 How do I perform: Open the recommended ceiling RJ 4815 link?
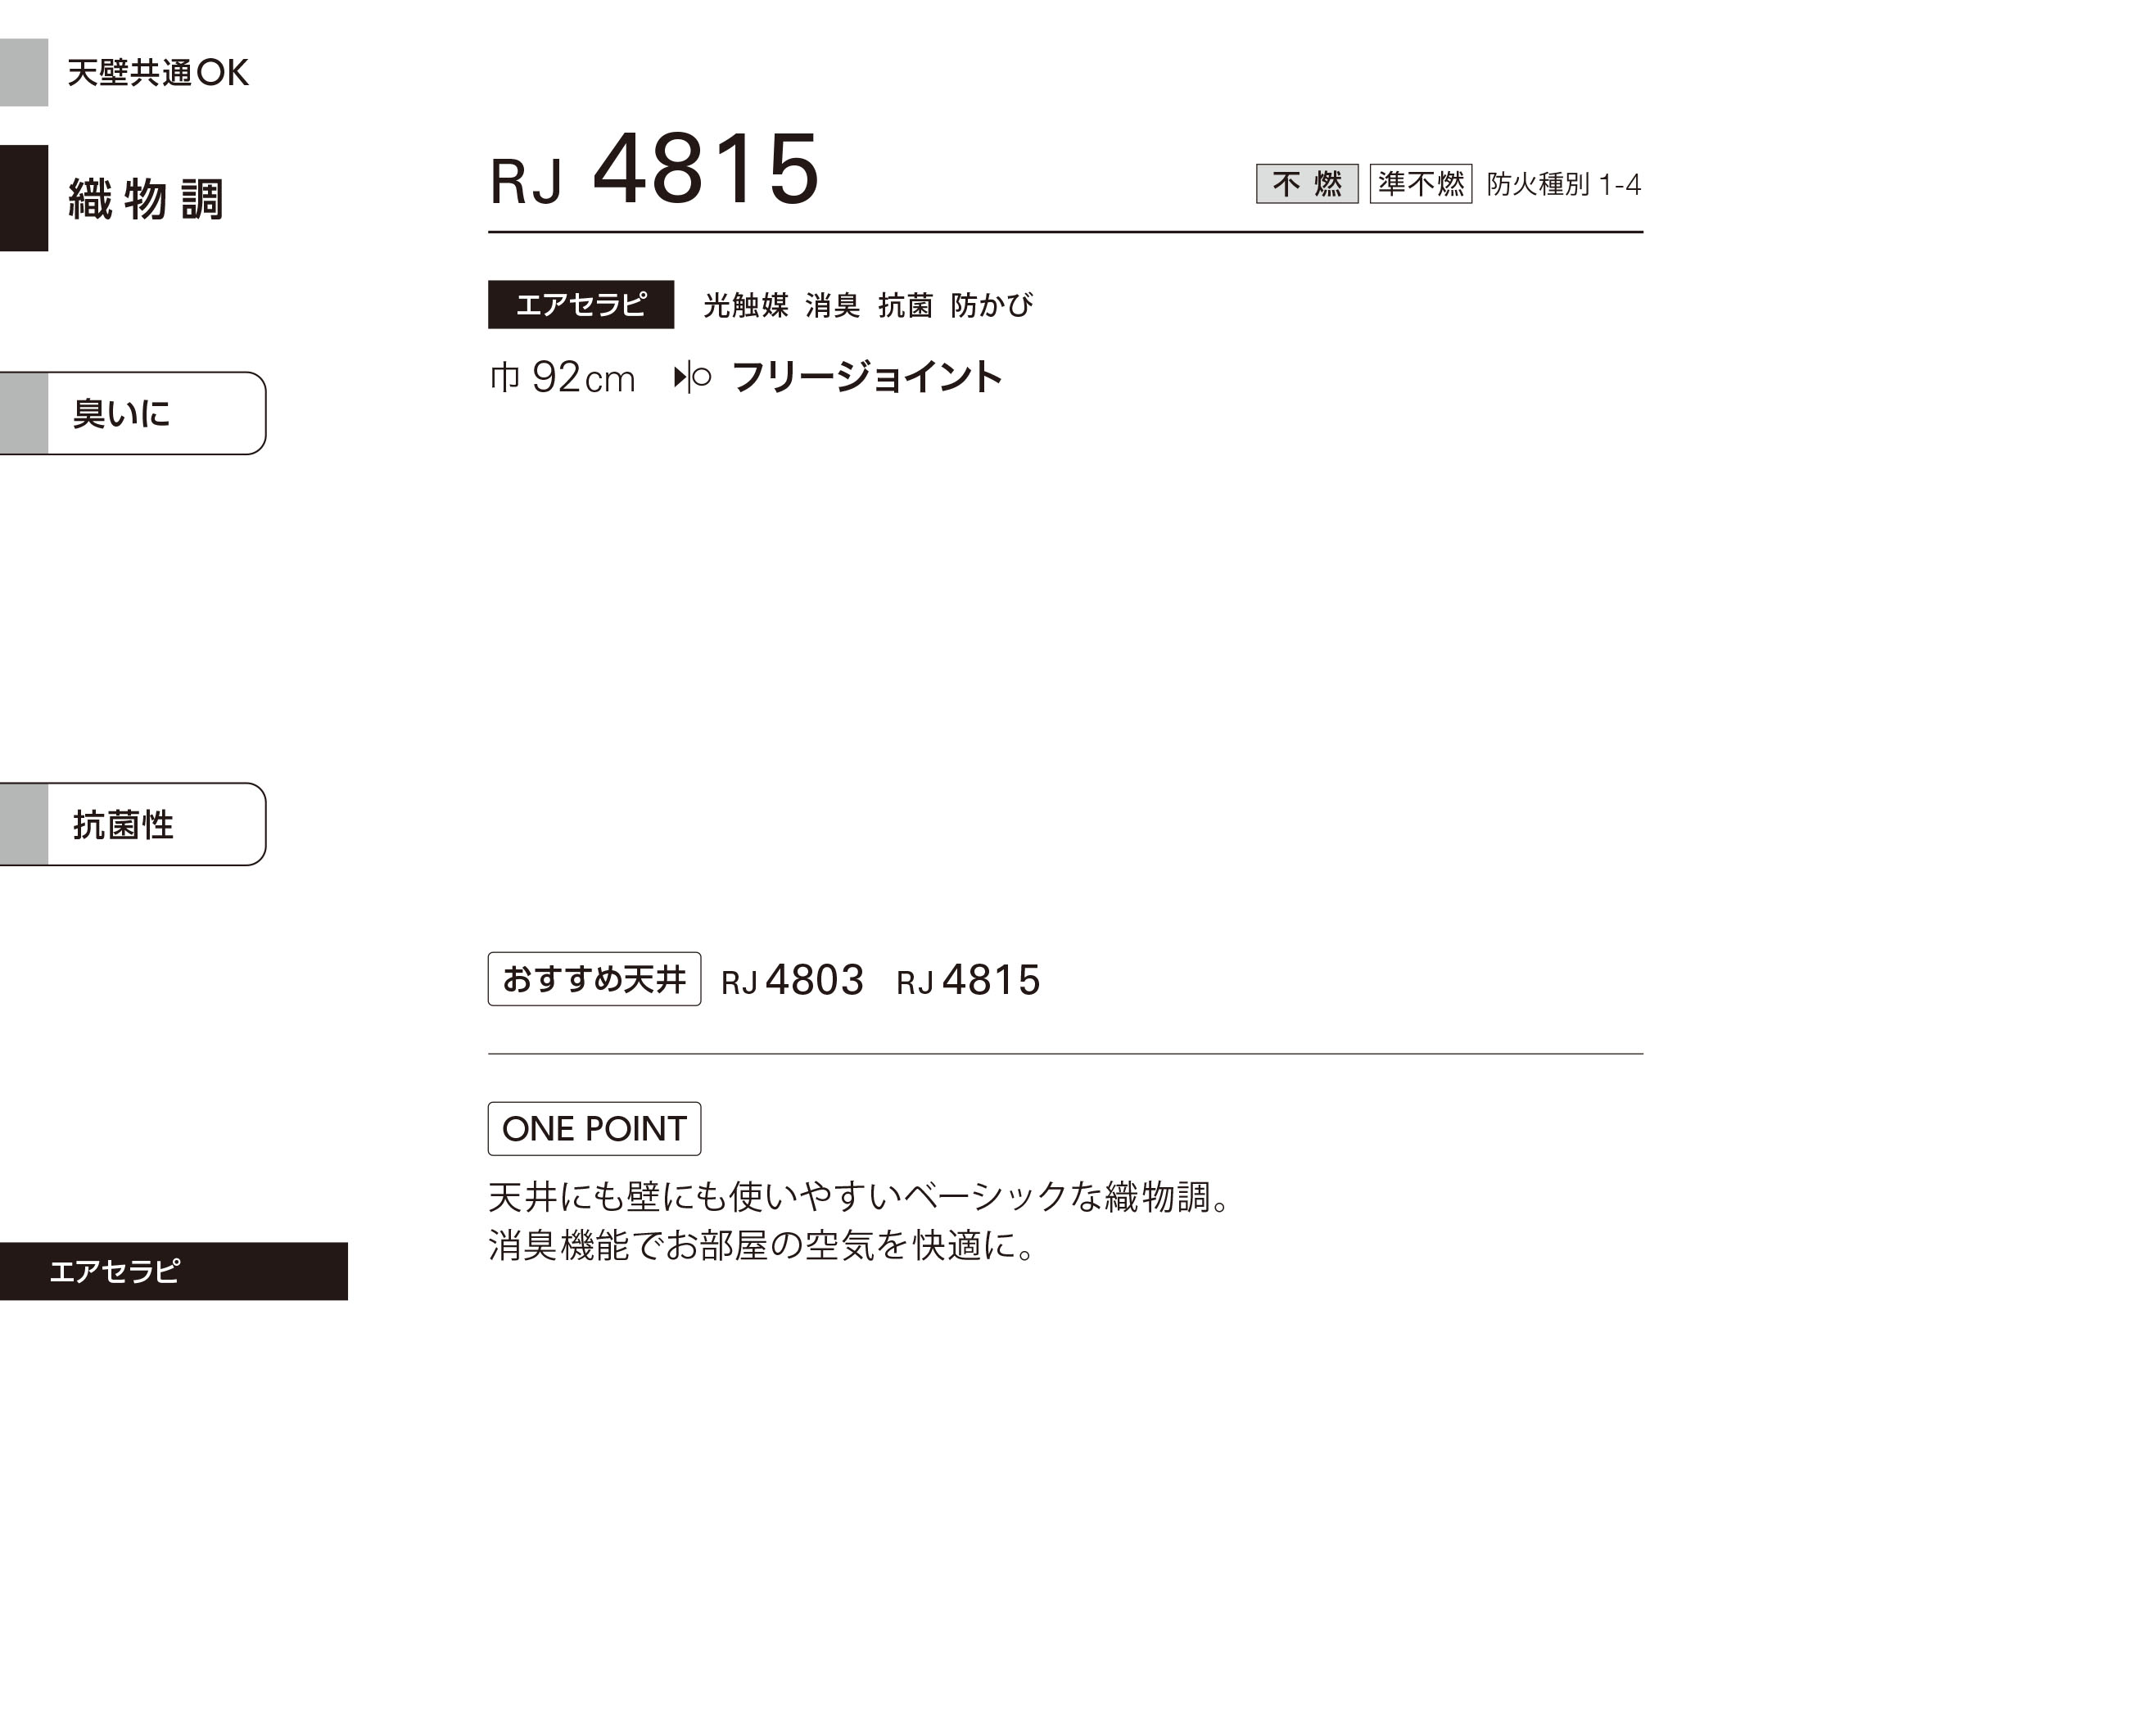(x=968, y=980)
